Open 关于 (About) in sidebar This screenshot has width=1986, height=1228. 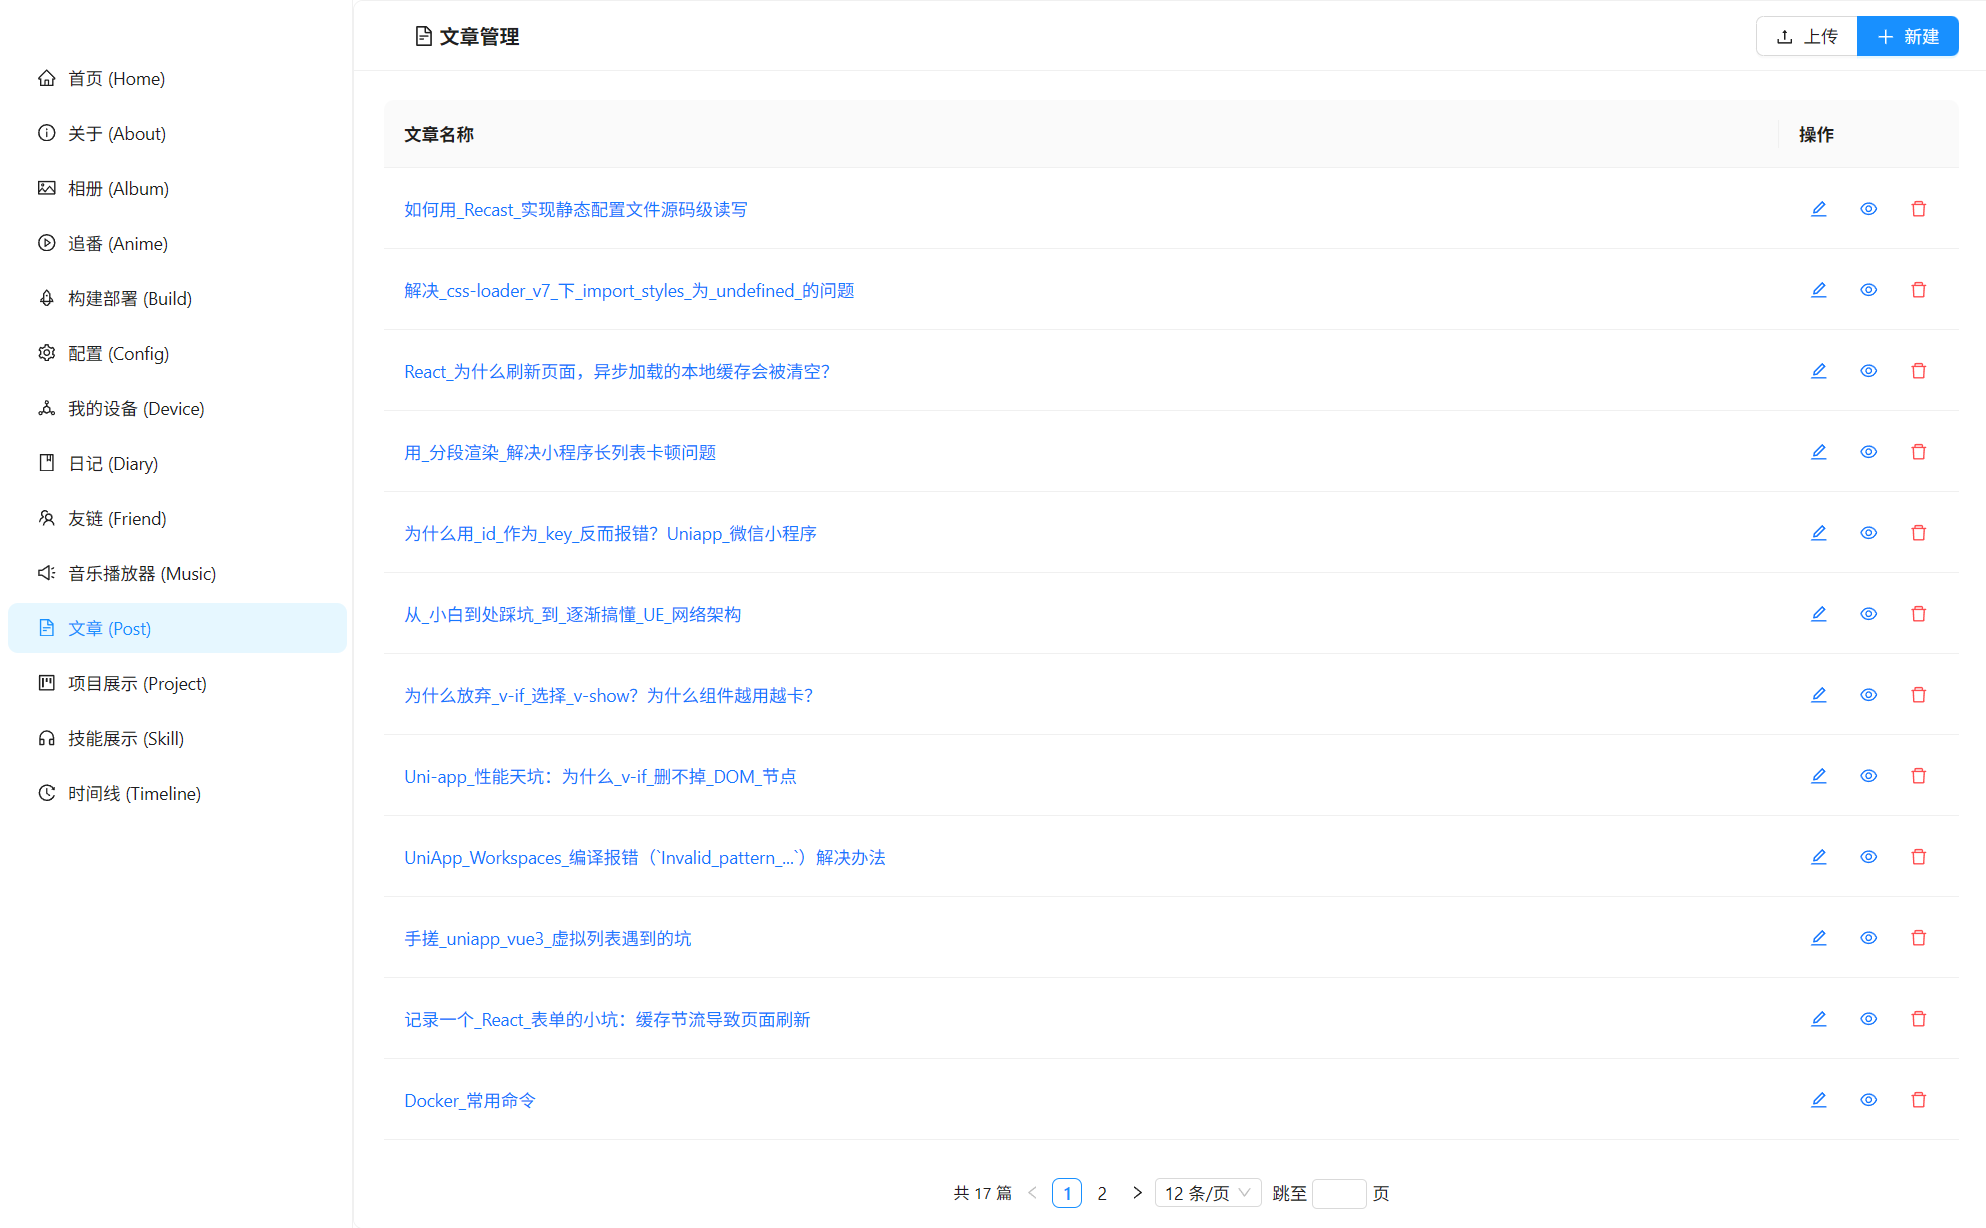pyautogui.click(x=177, y=133)
